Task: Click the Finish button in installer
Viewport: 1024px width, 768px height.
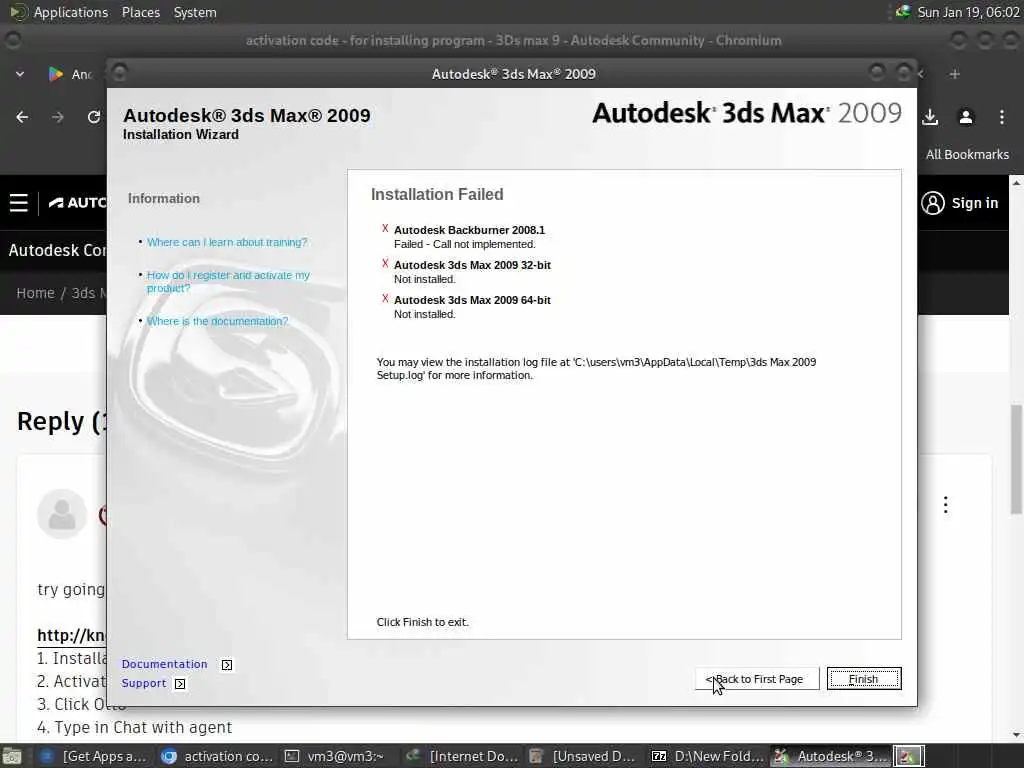Action: click(863, 679)
